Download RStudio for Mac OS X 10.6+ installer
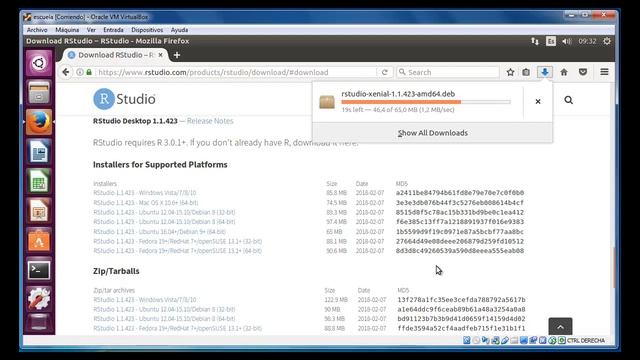The image size is (640, 360). click(146, 203)
